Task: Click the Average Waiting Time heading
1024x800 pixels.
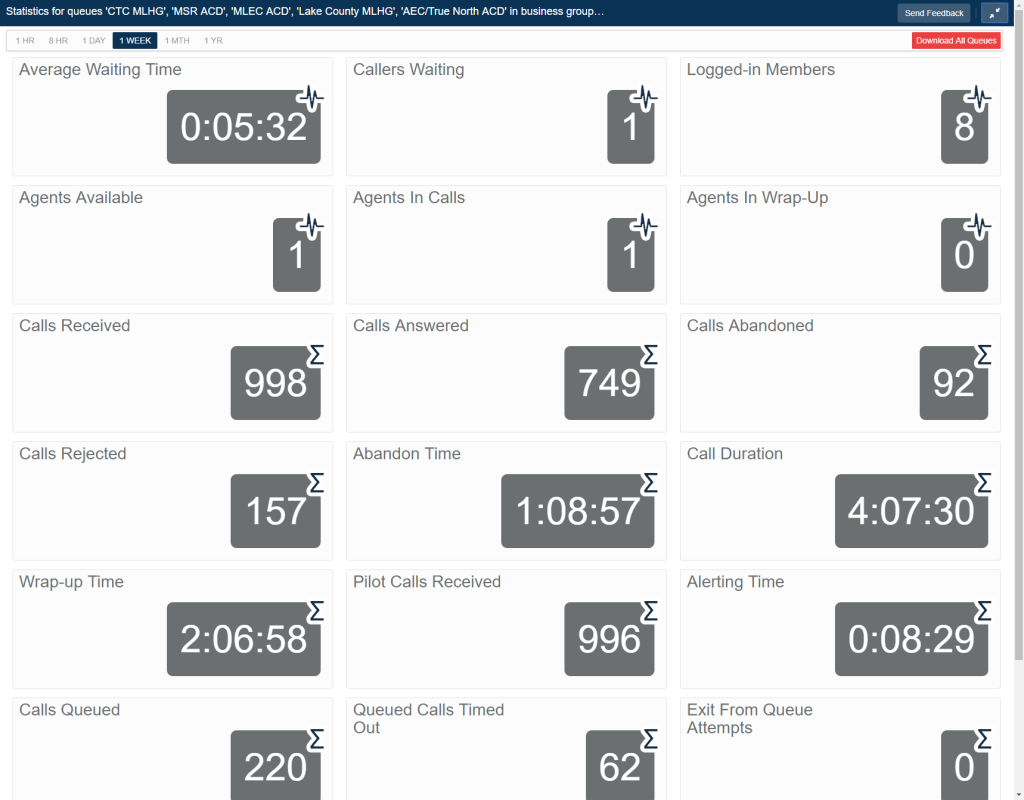Action: (101, 69)
